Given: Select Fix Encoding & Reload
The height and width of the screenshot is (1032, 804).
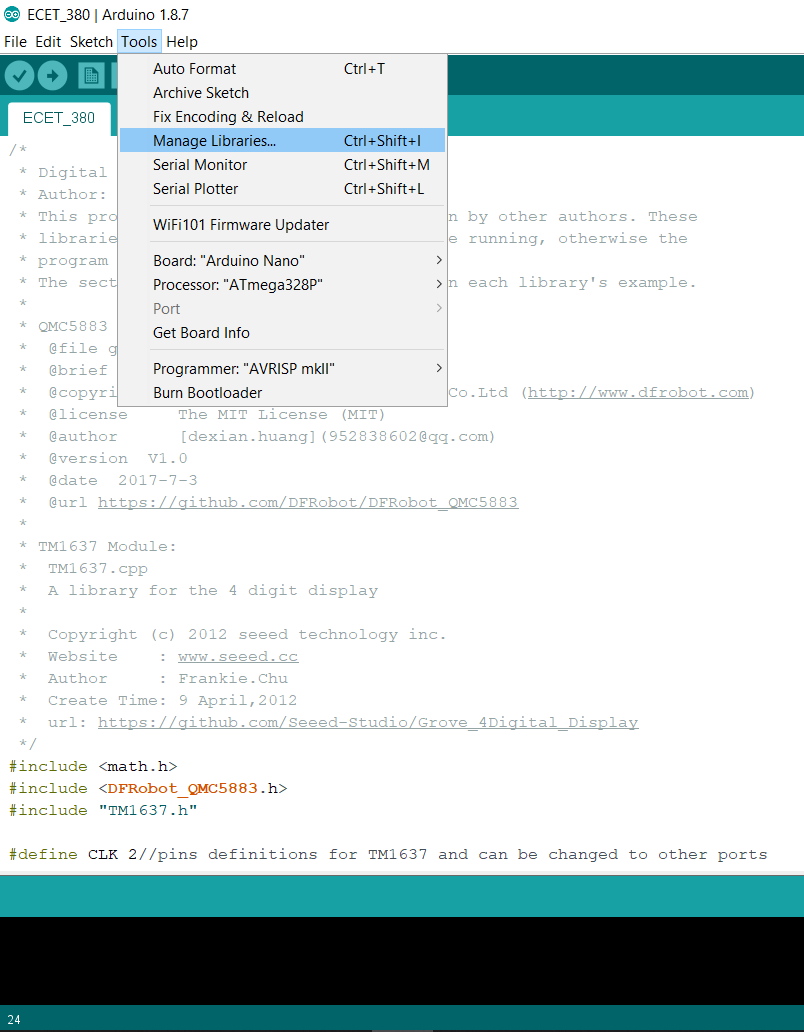Looking at the screenshot, I should pyautogui.click(x=282, y=116).
